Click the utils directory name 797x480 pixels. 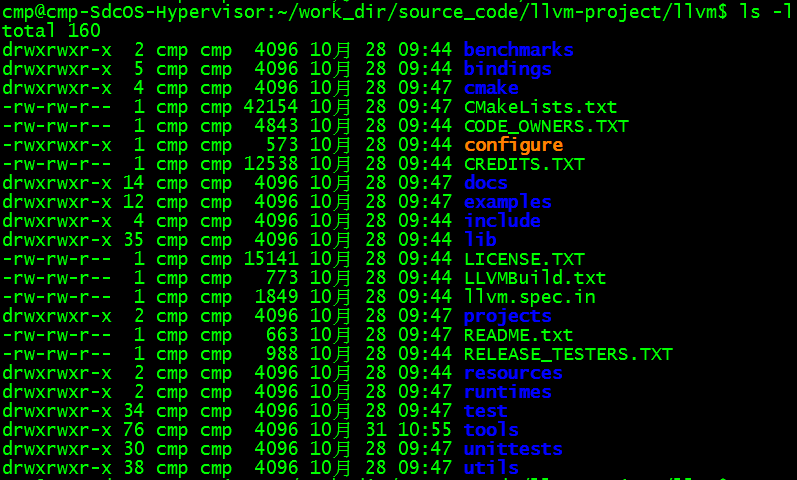[x=491, y=468]
